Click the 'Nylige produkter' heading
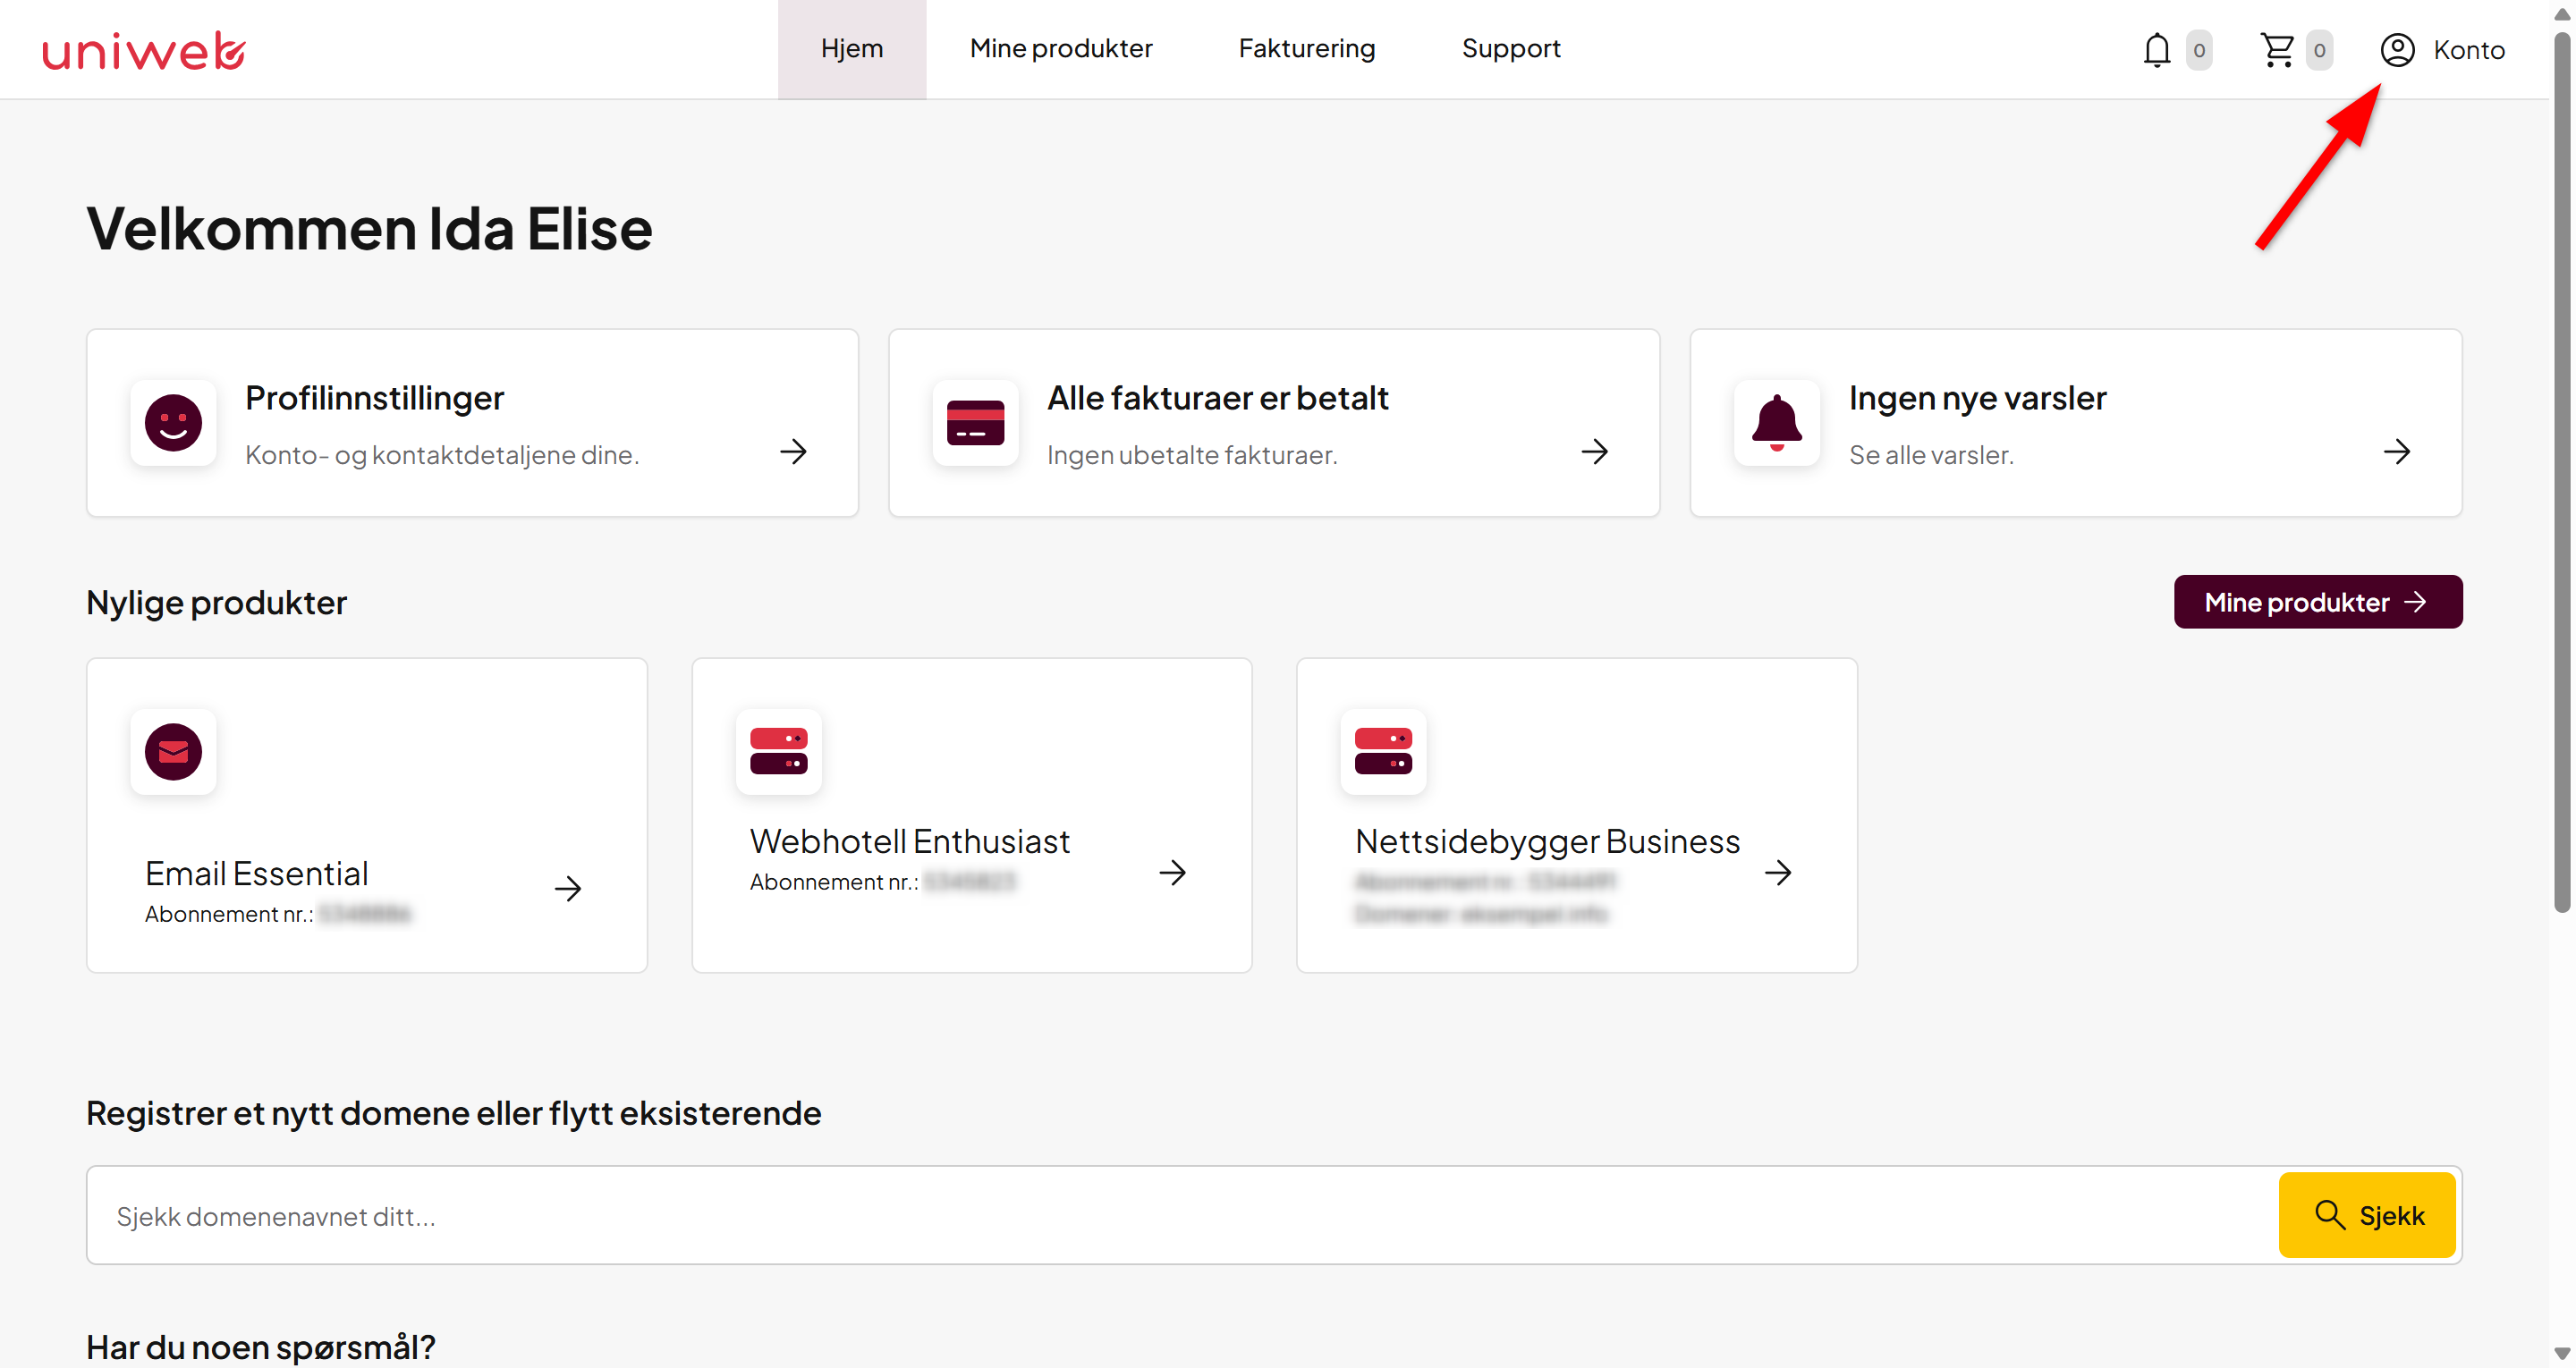Viewport: 2576px width, 1368px height. 216,603
